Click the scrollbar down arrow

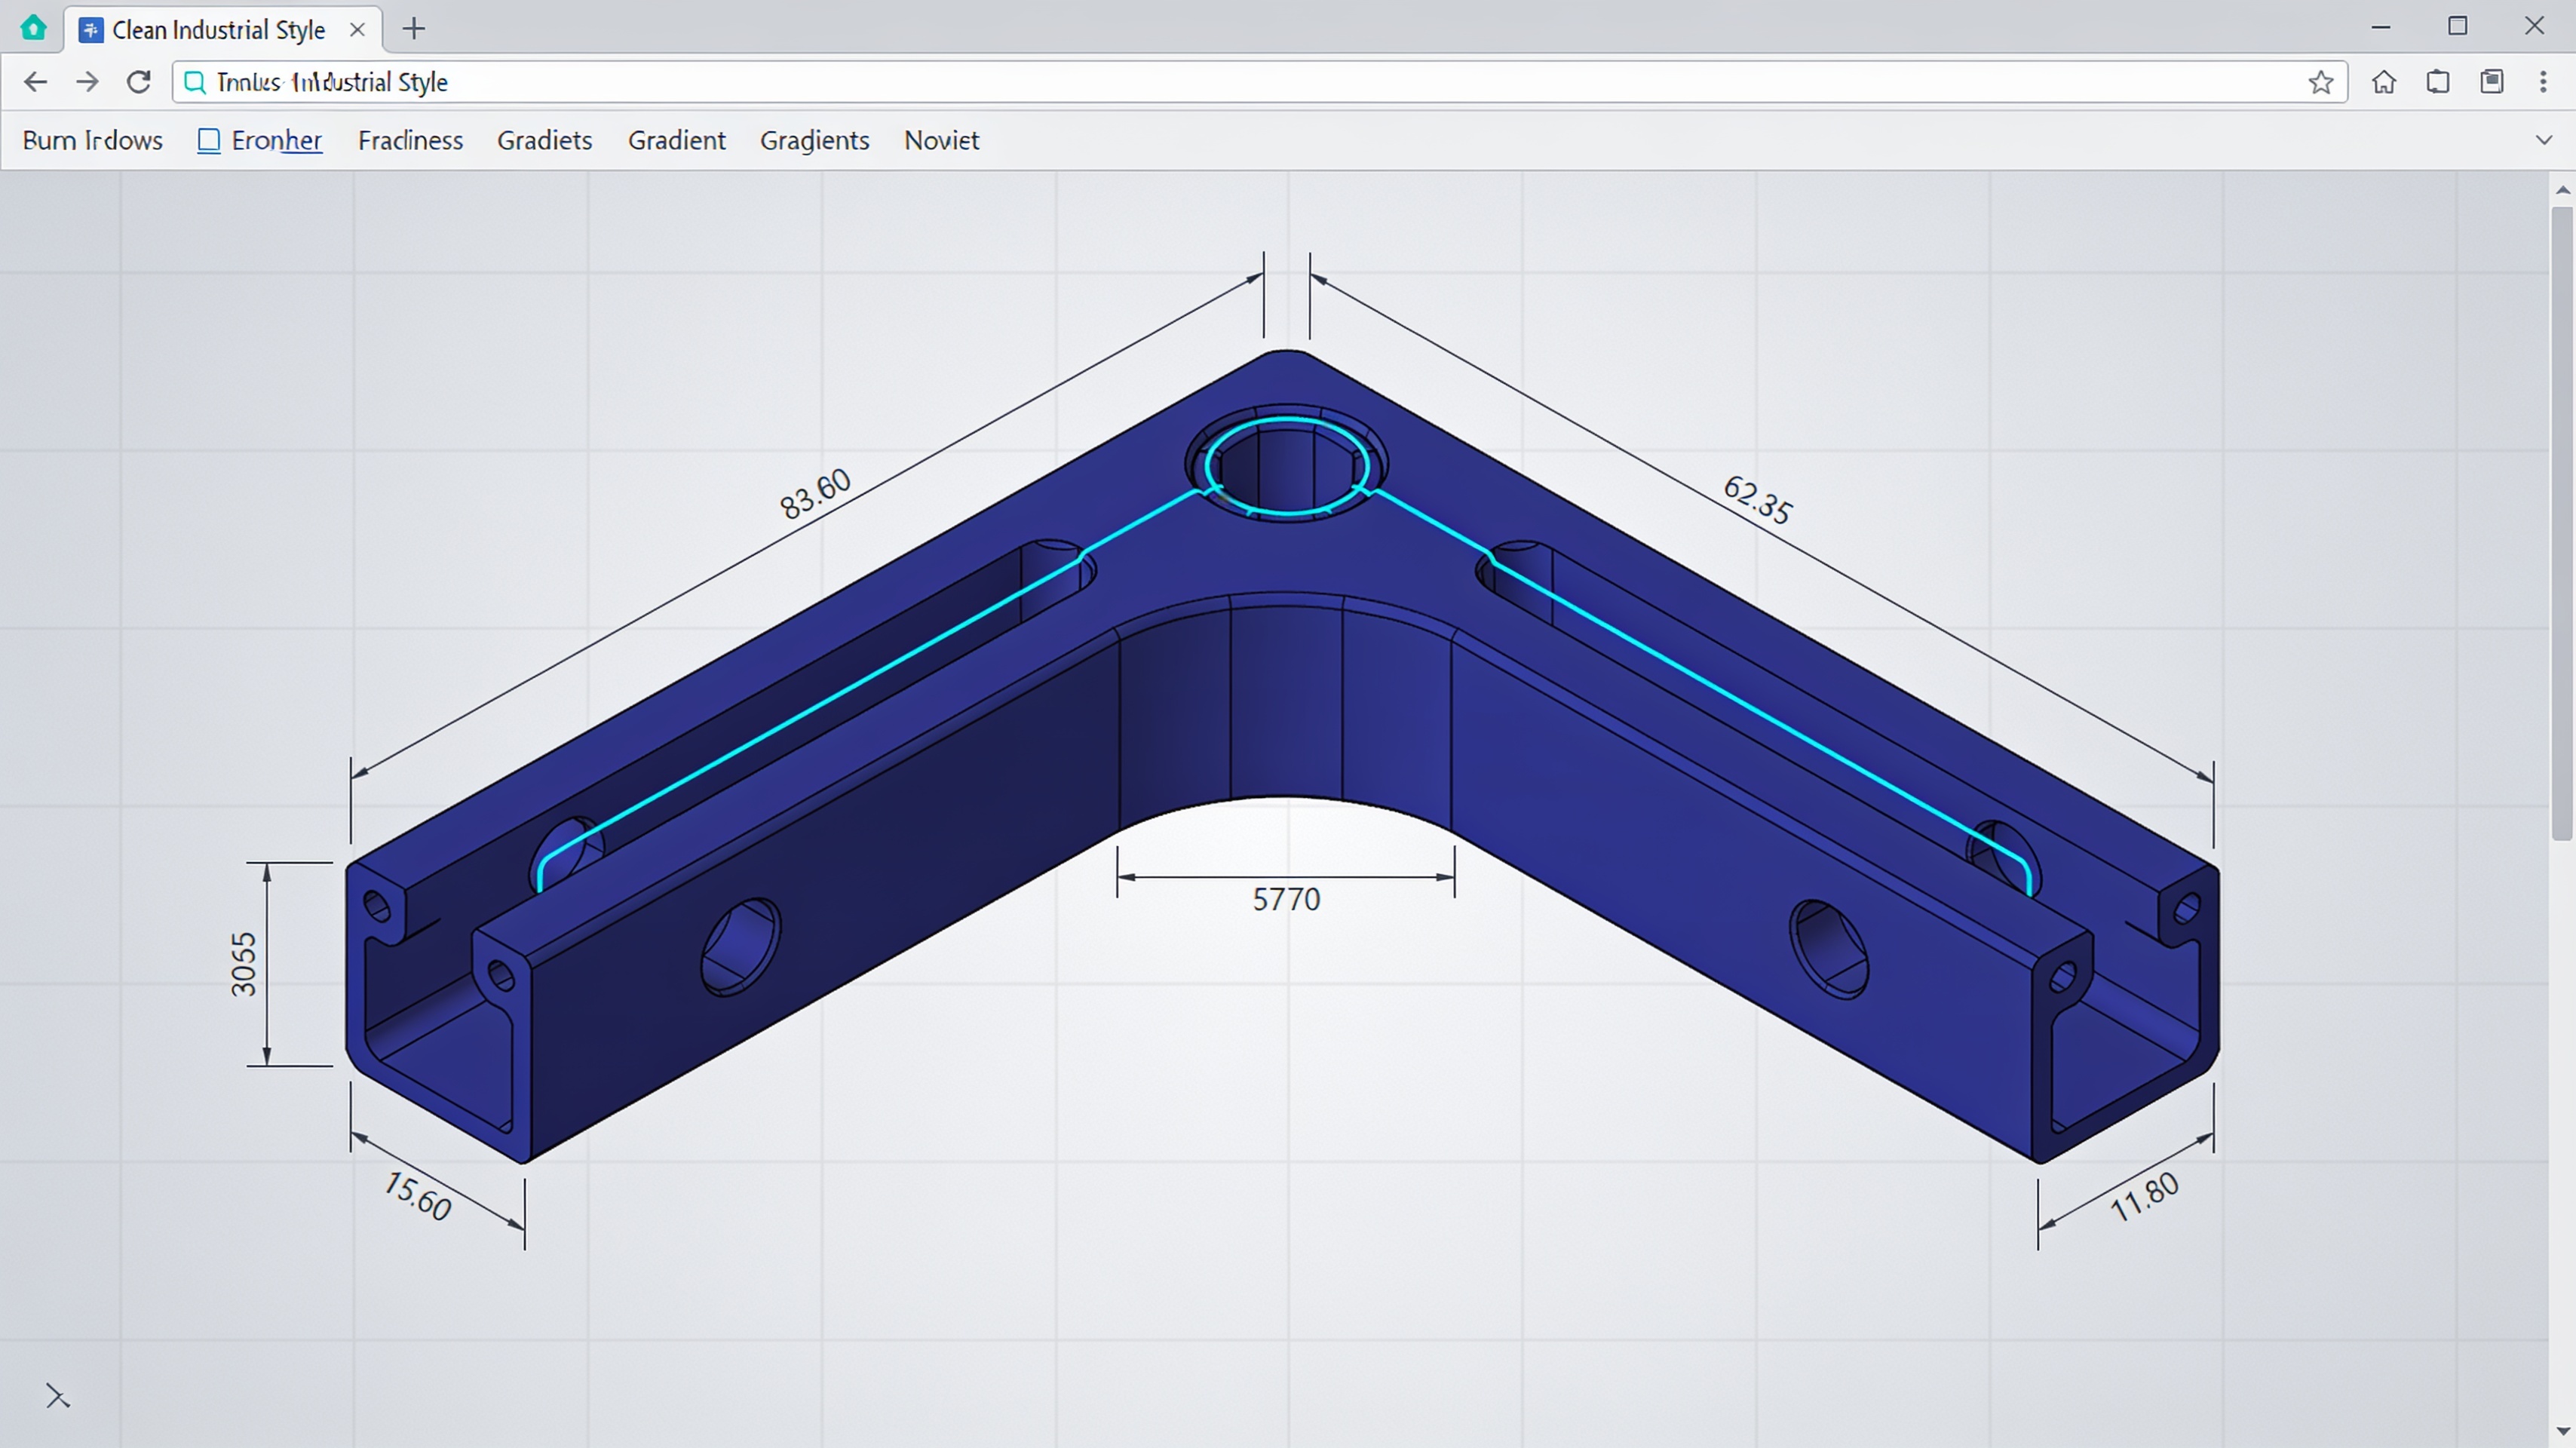tap(2562, 1431)
